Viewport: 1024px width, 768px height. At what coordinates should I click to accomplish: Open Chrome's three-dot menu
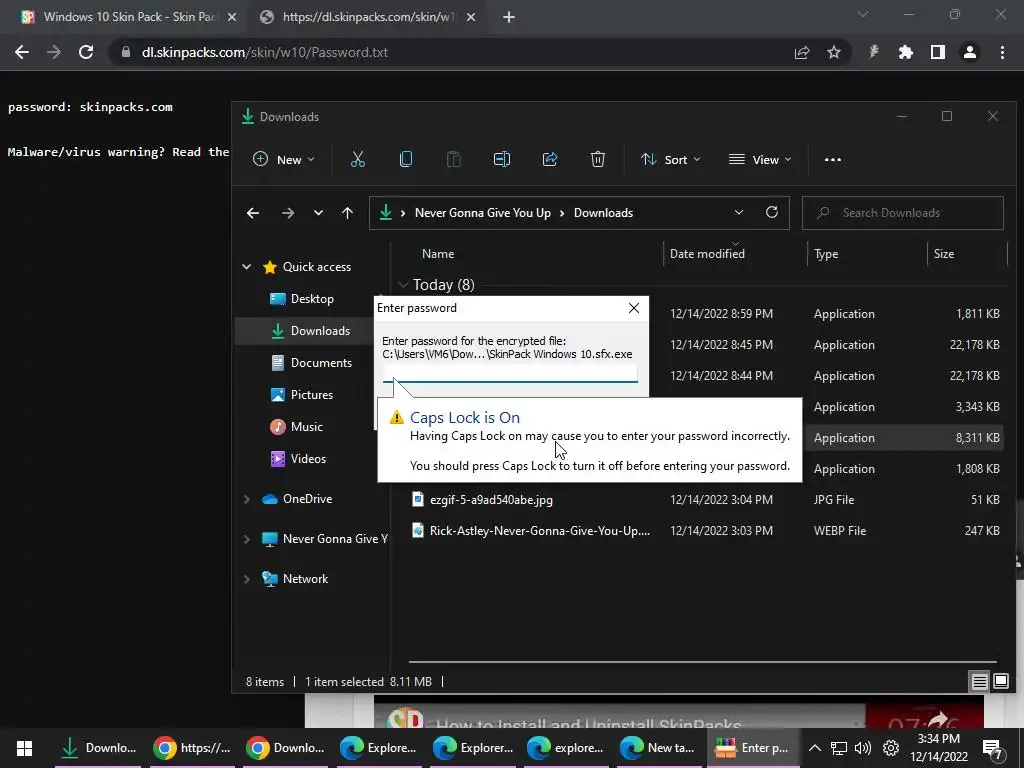pyautogui.click(x=1002, y=52)
